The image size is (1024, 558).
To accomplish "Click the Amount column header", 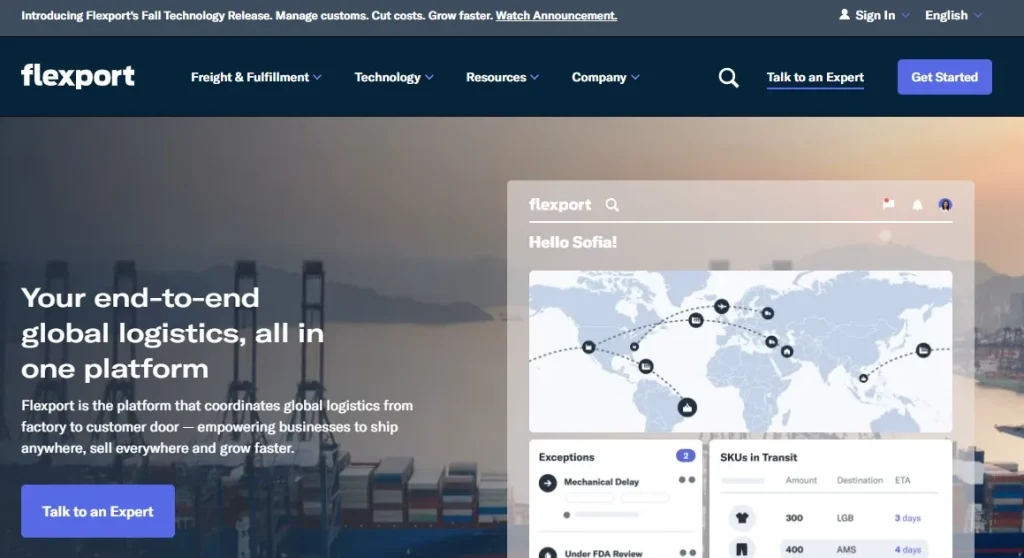I will click(x=801, y=480).
